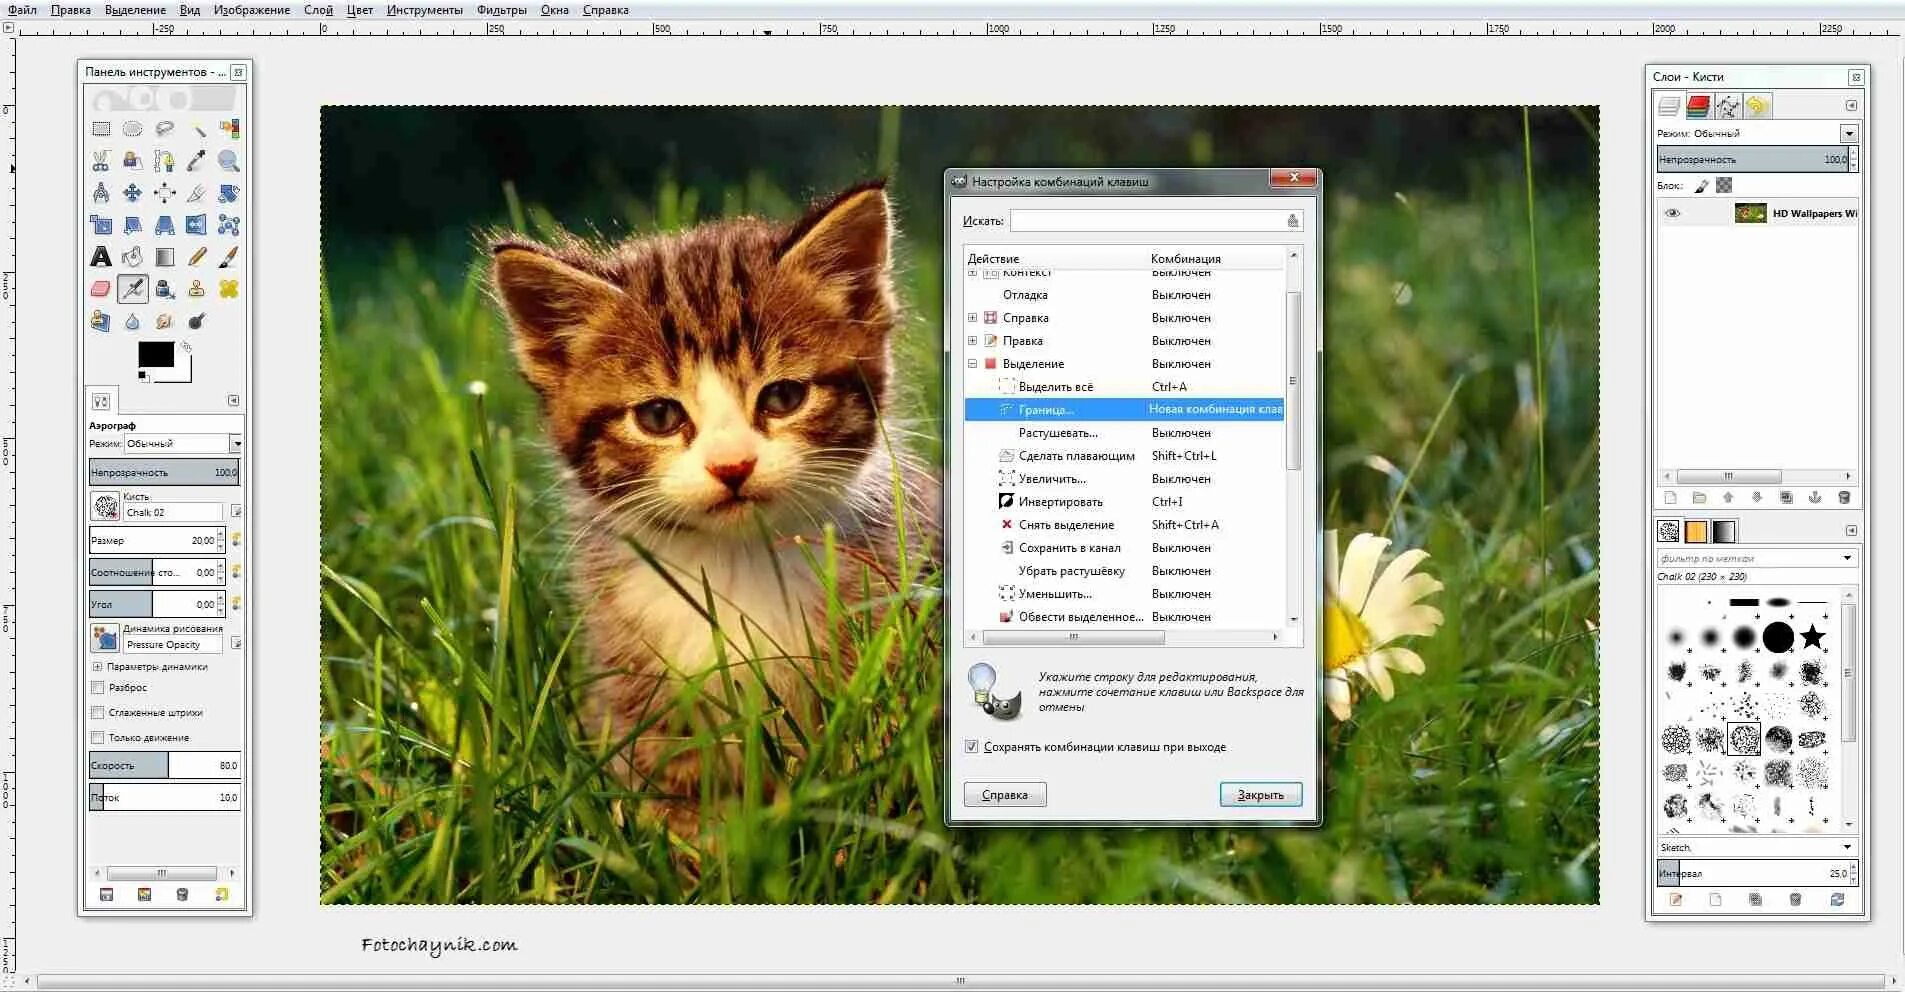This screenshot has width=1905, height=992.
Task: Pick the Paintbrush tool
Action: pos(229,257)
